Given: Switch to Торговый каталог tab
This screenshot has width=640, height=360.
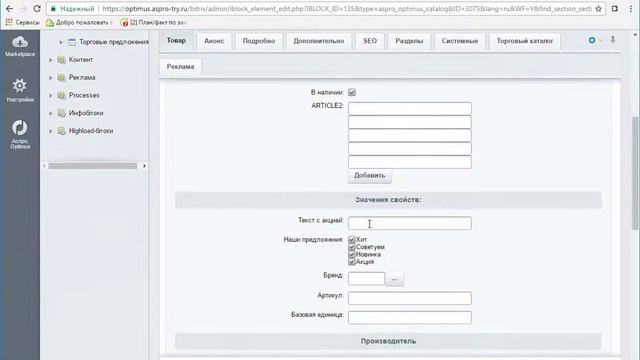Looking at the screenshot, I should [525, 41].
